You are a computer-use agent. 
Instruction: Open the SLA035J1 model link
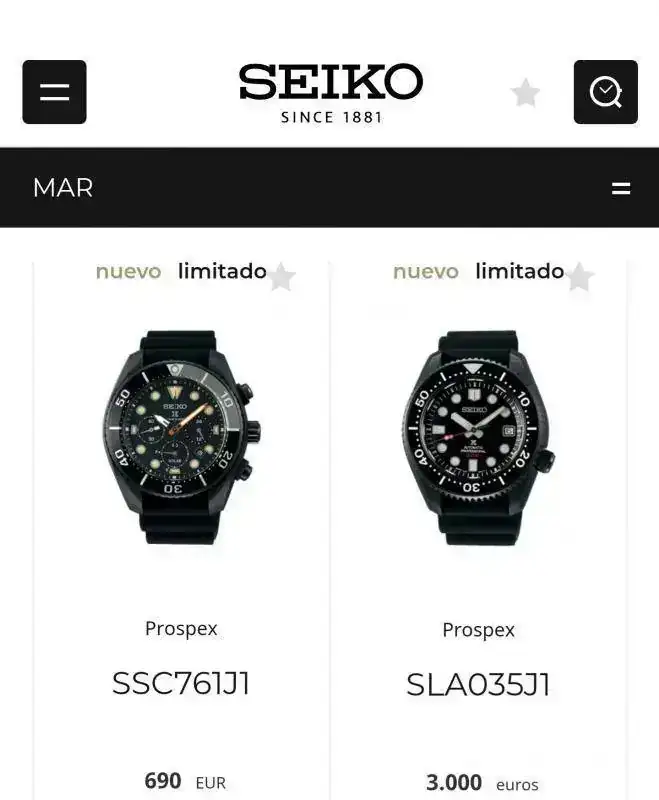pyautogui.click(x=478, y=684)
